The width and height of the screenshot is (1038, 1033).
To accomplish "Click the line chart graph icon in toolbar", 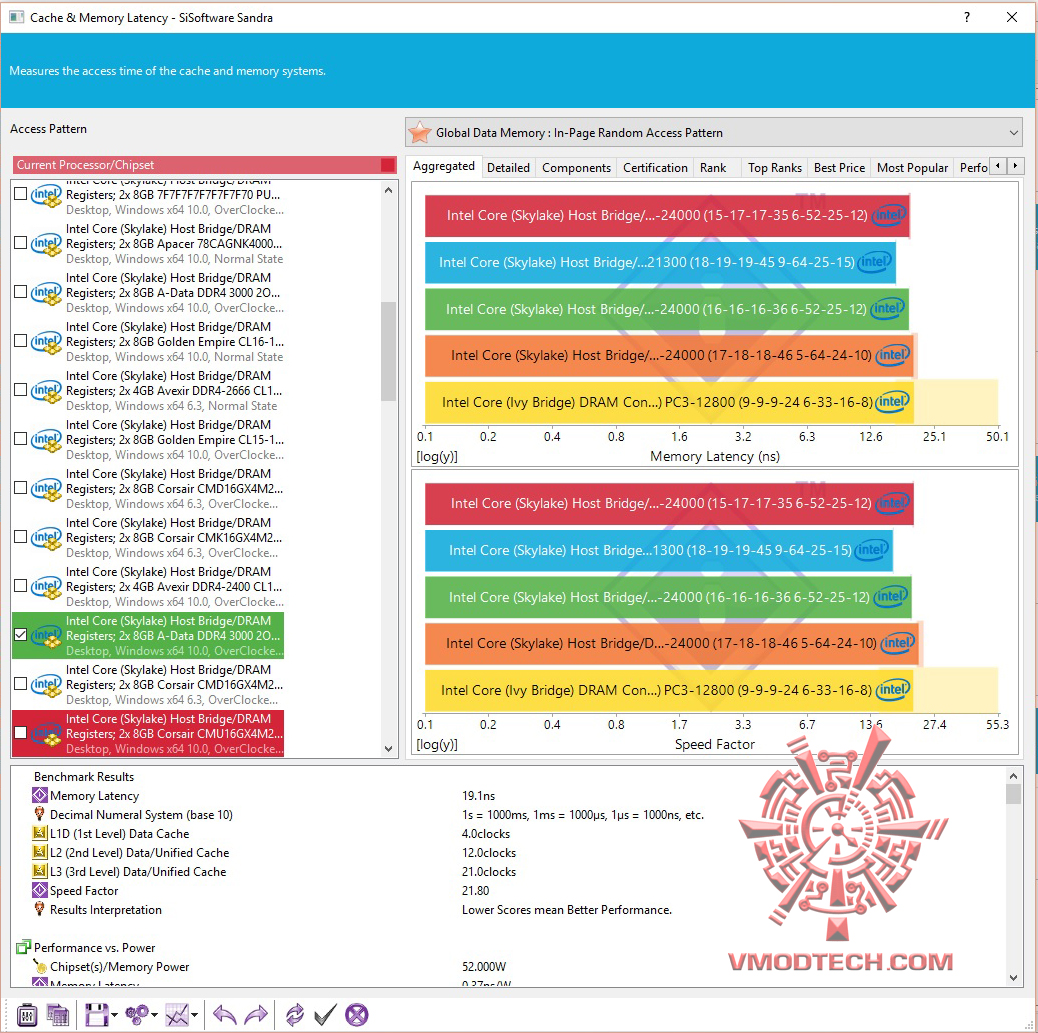I will pos(177,1014).
